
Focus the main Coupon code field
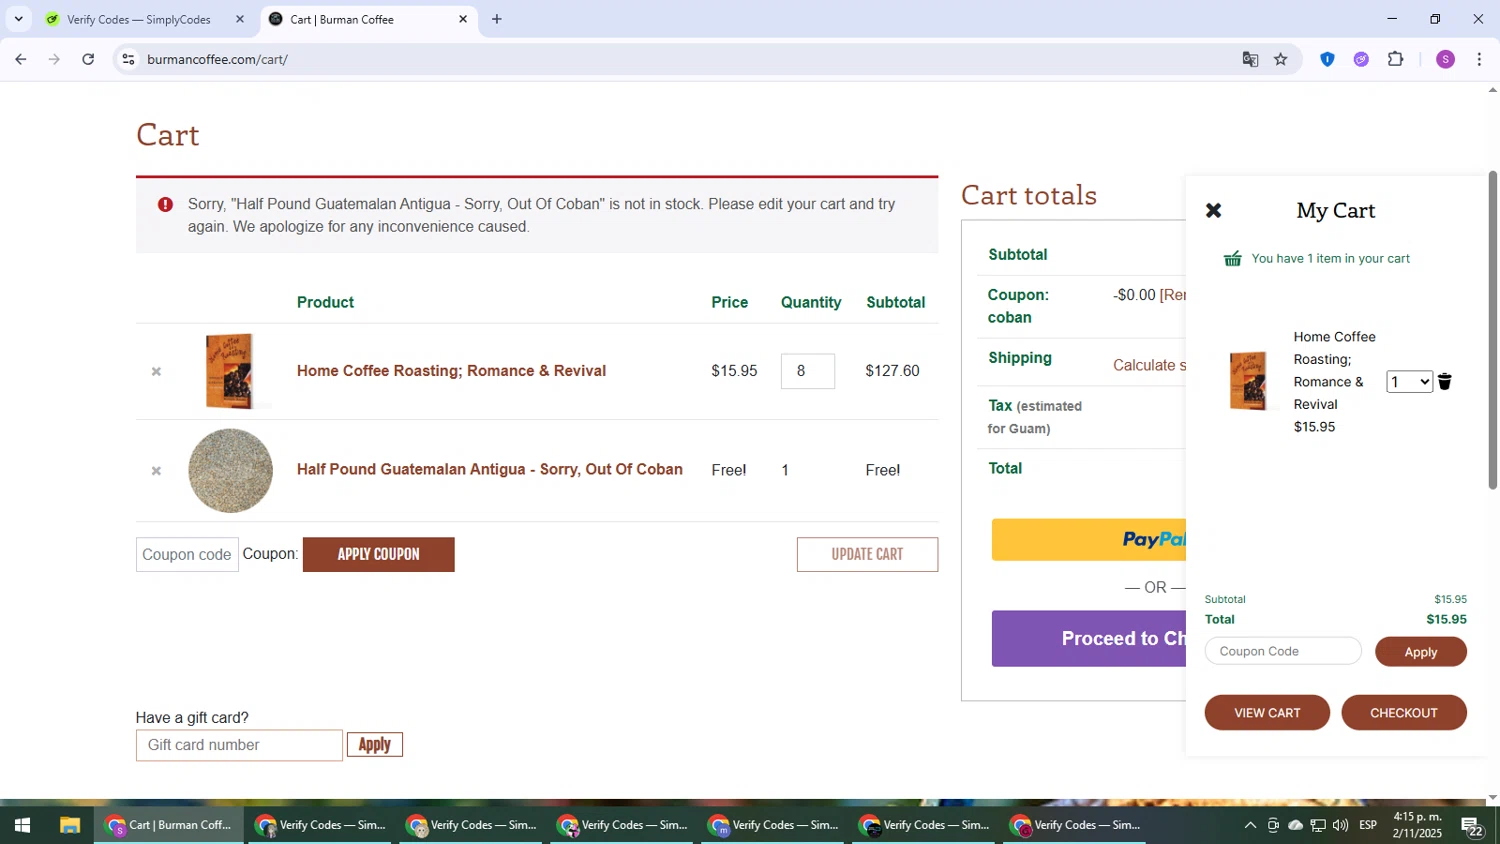(187, 554)
